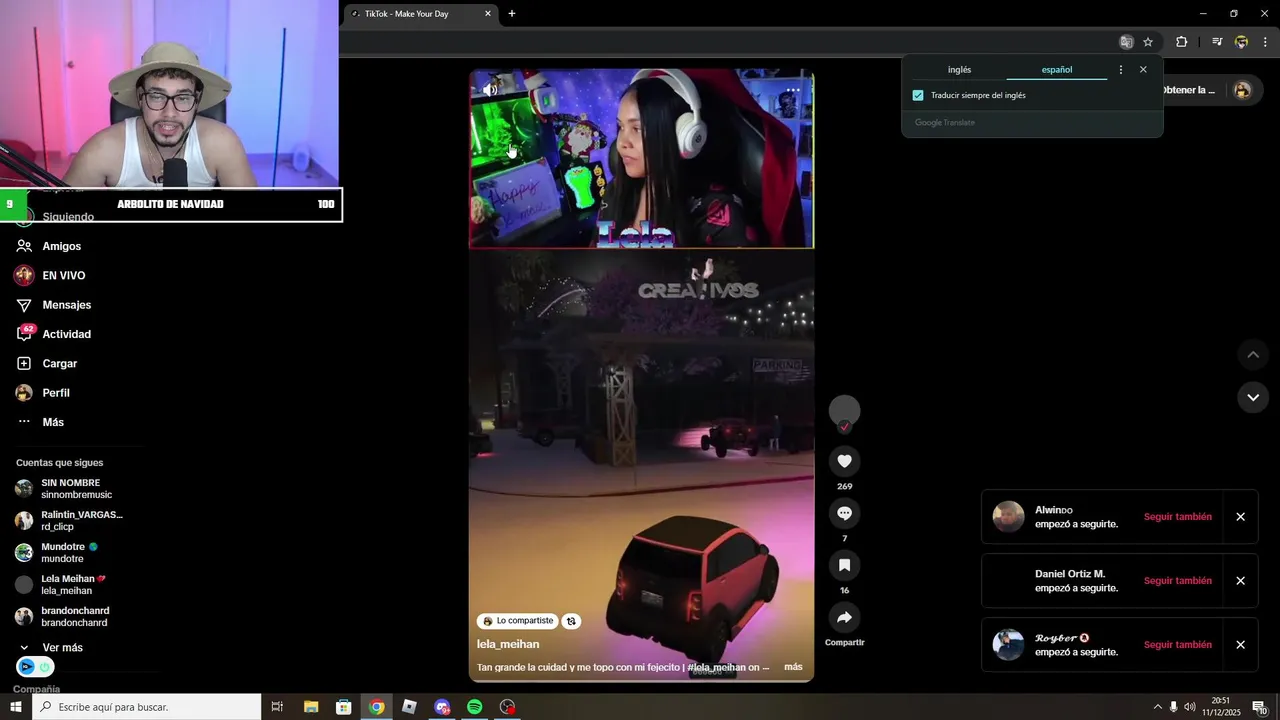Go to the previous video with up chevron
The height and width of the screenshot is (720, 1280).
[x=1253, y=355]
